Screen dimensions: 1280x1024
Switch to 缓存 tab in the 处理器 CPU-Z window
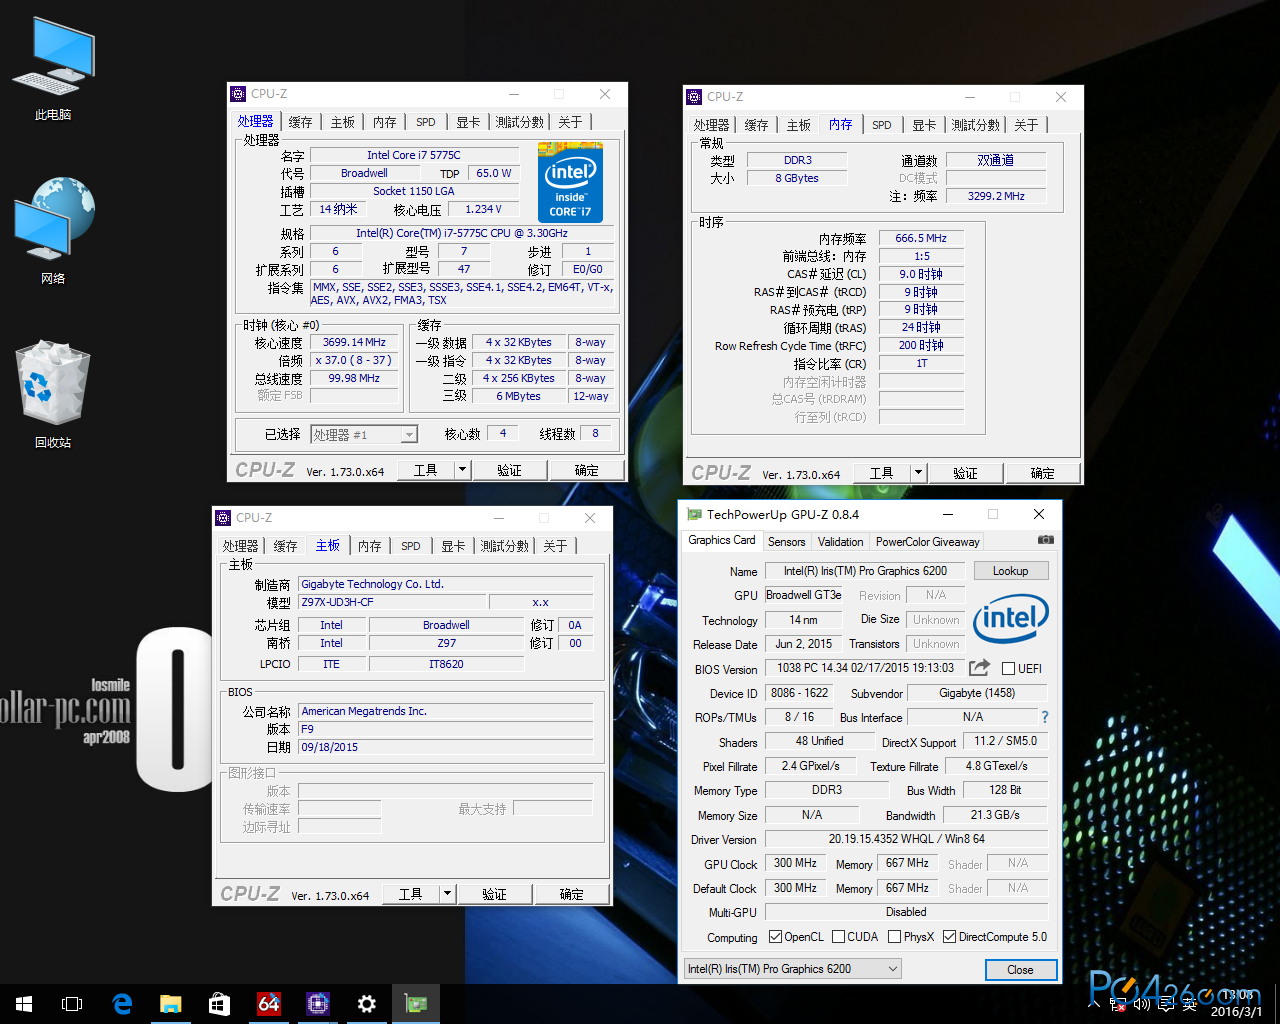(300, 122)
